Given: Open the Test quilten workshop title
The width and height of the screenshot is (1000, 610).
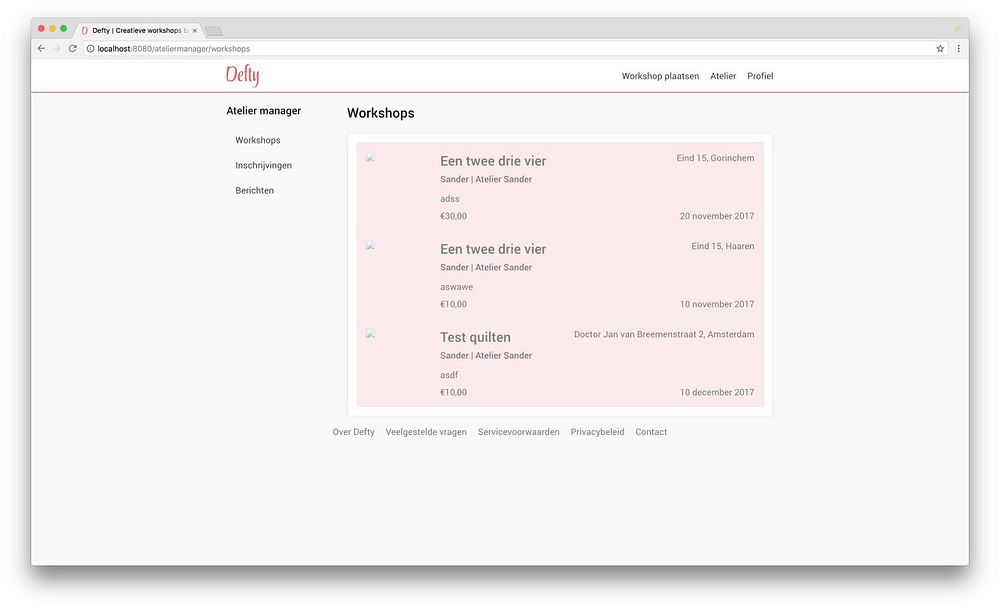Looking at the screenshot, I should click(x=475, y=337).
